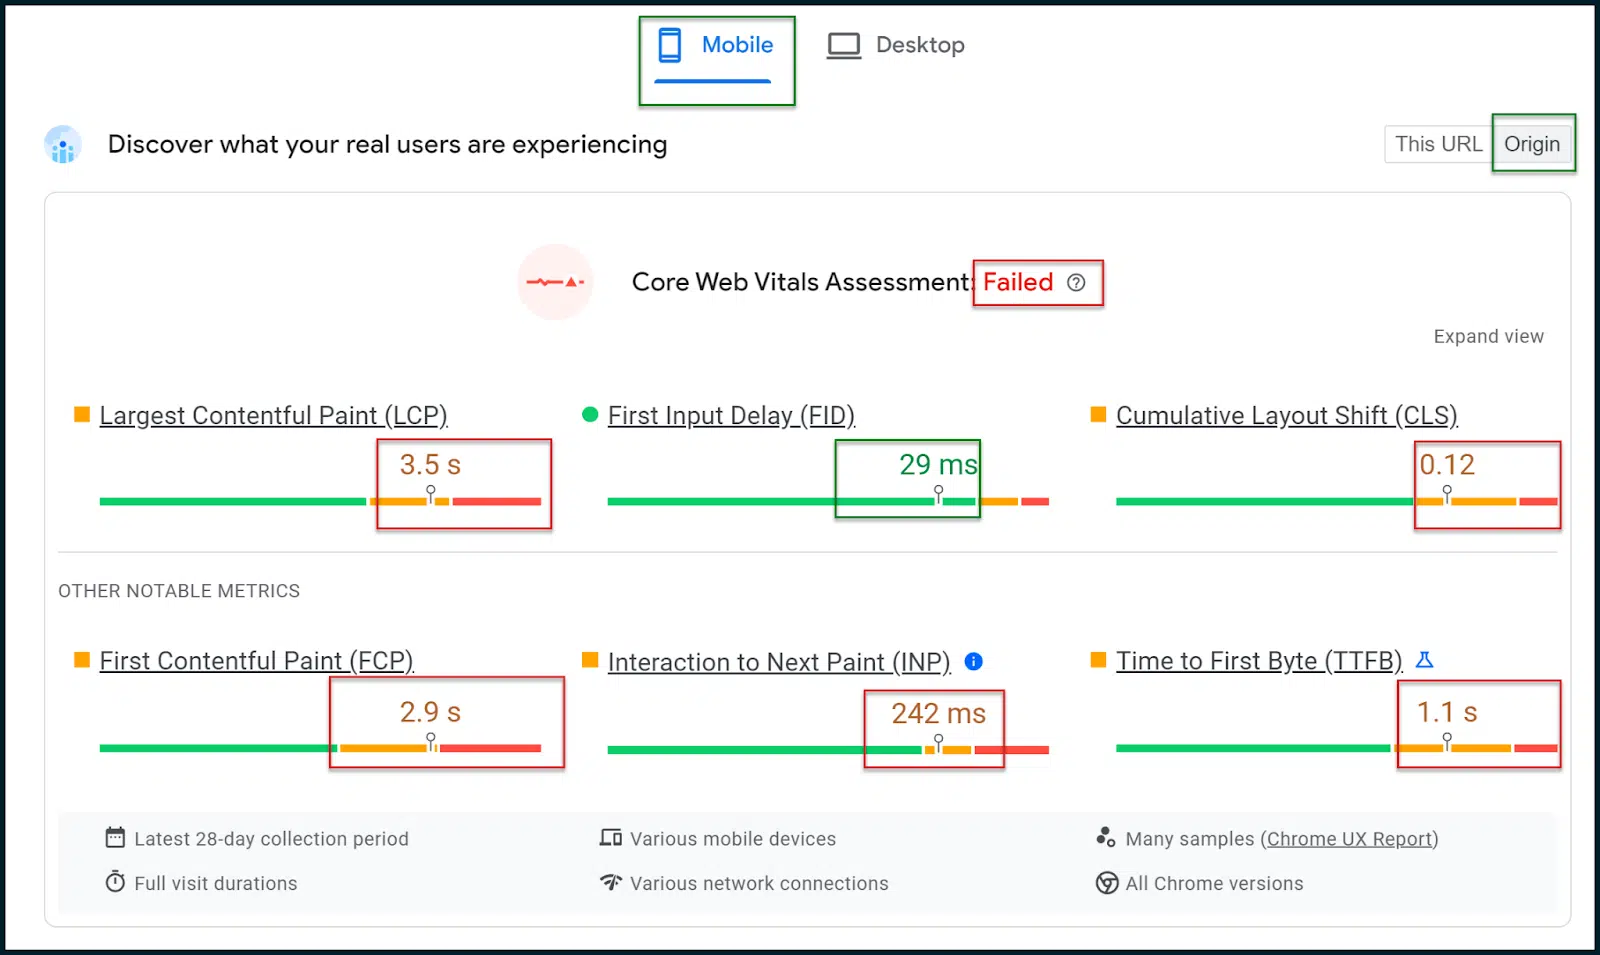Click the calendar icon for collection period
This screenshot has height=955, width=1600.
click(x=115, y=838)
